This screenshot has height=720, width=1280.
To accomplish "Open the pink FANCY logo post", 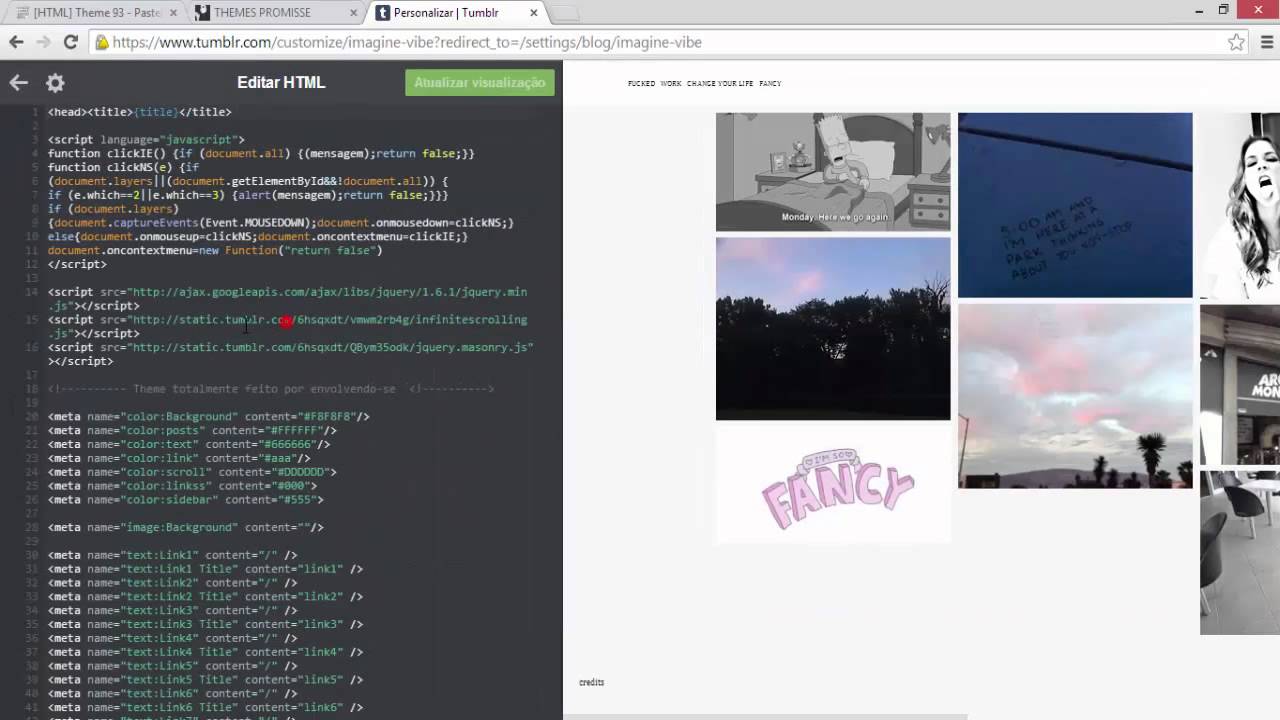I will pyautogui.click(x=833, y=486).
